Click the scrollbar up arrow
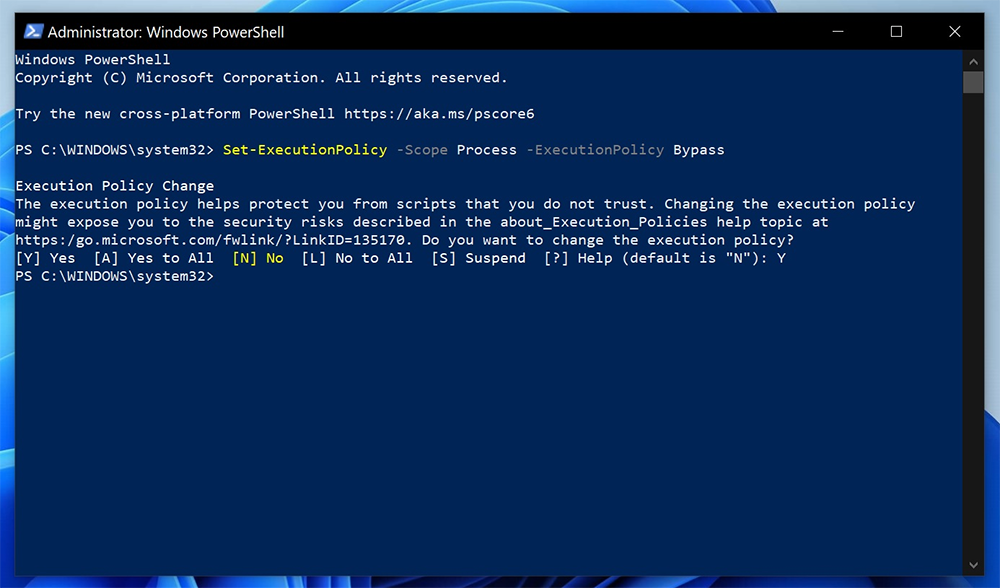 click(x=973, y=61)
